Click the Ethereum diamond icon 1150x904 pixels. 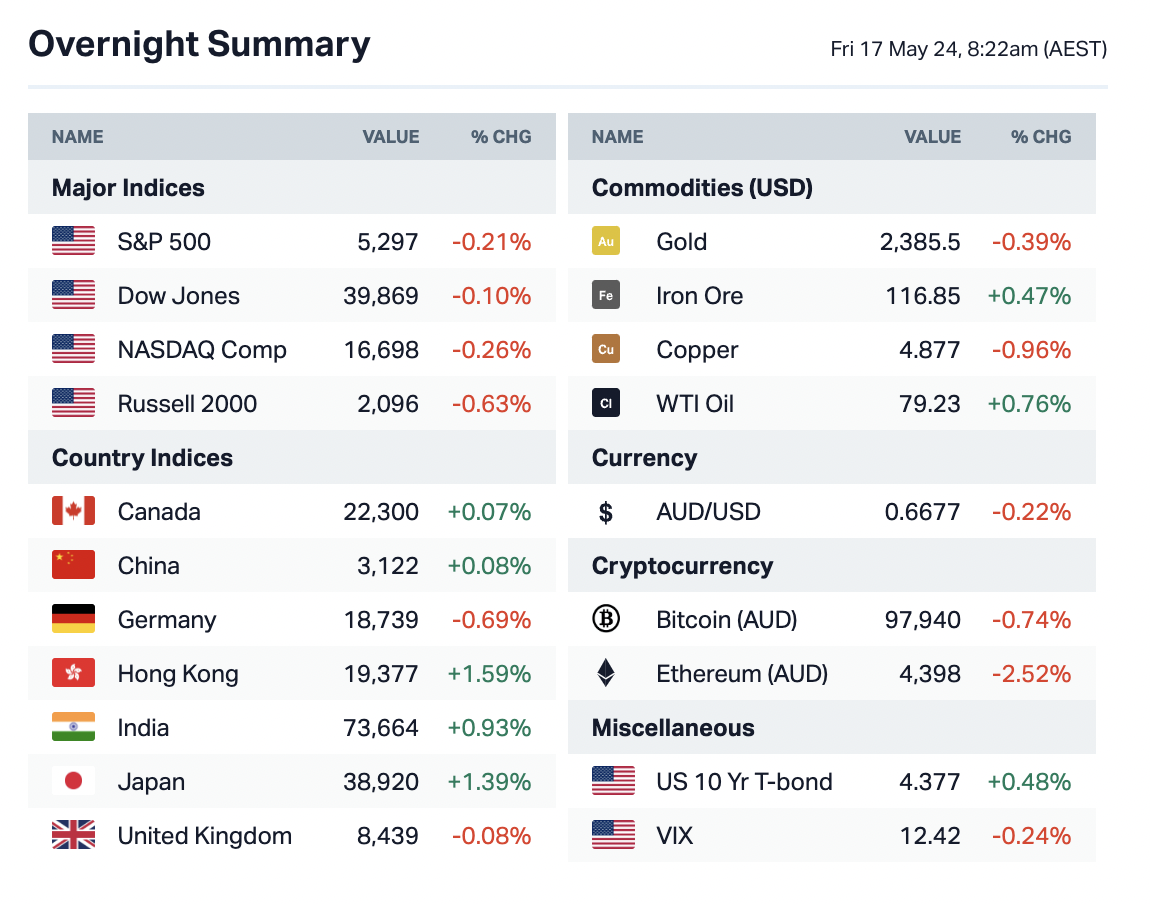coord(606,673)
